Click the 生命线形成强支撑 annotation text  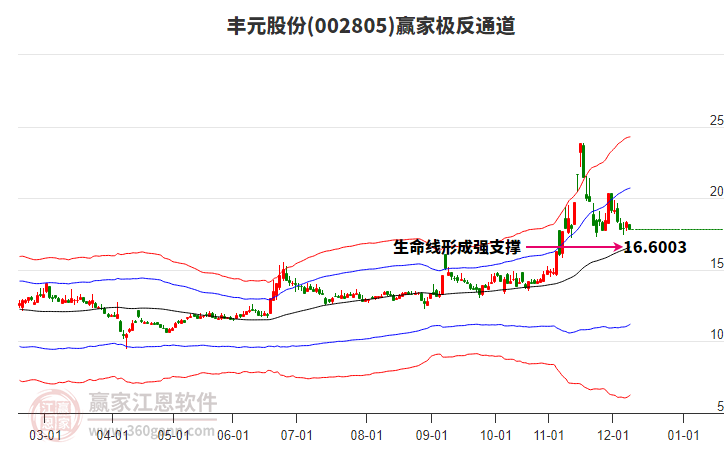(457, 247)
